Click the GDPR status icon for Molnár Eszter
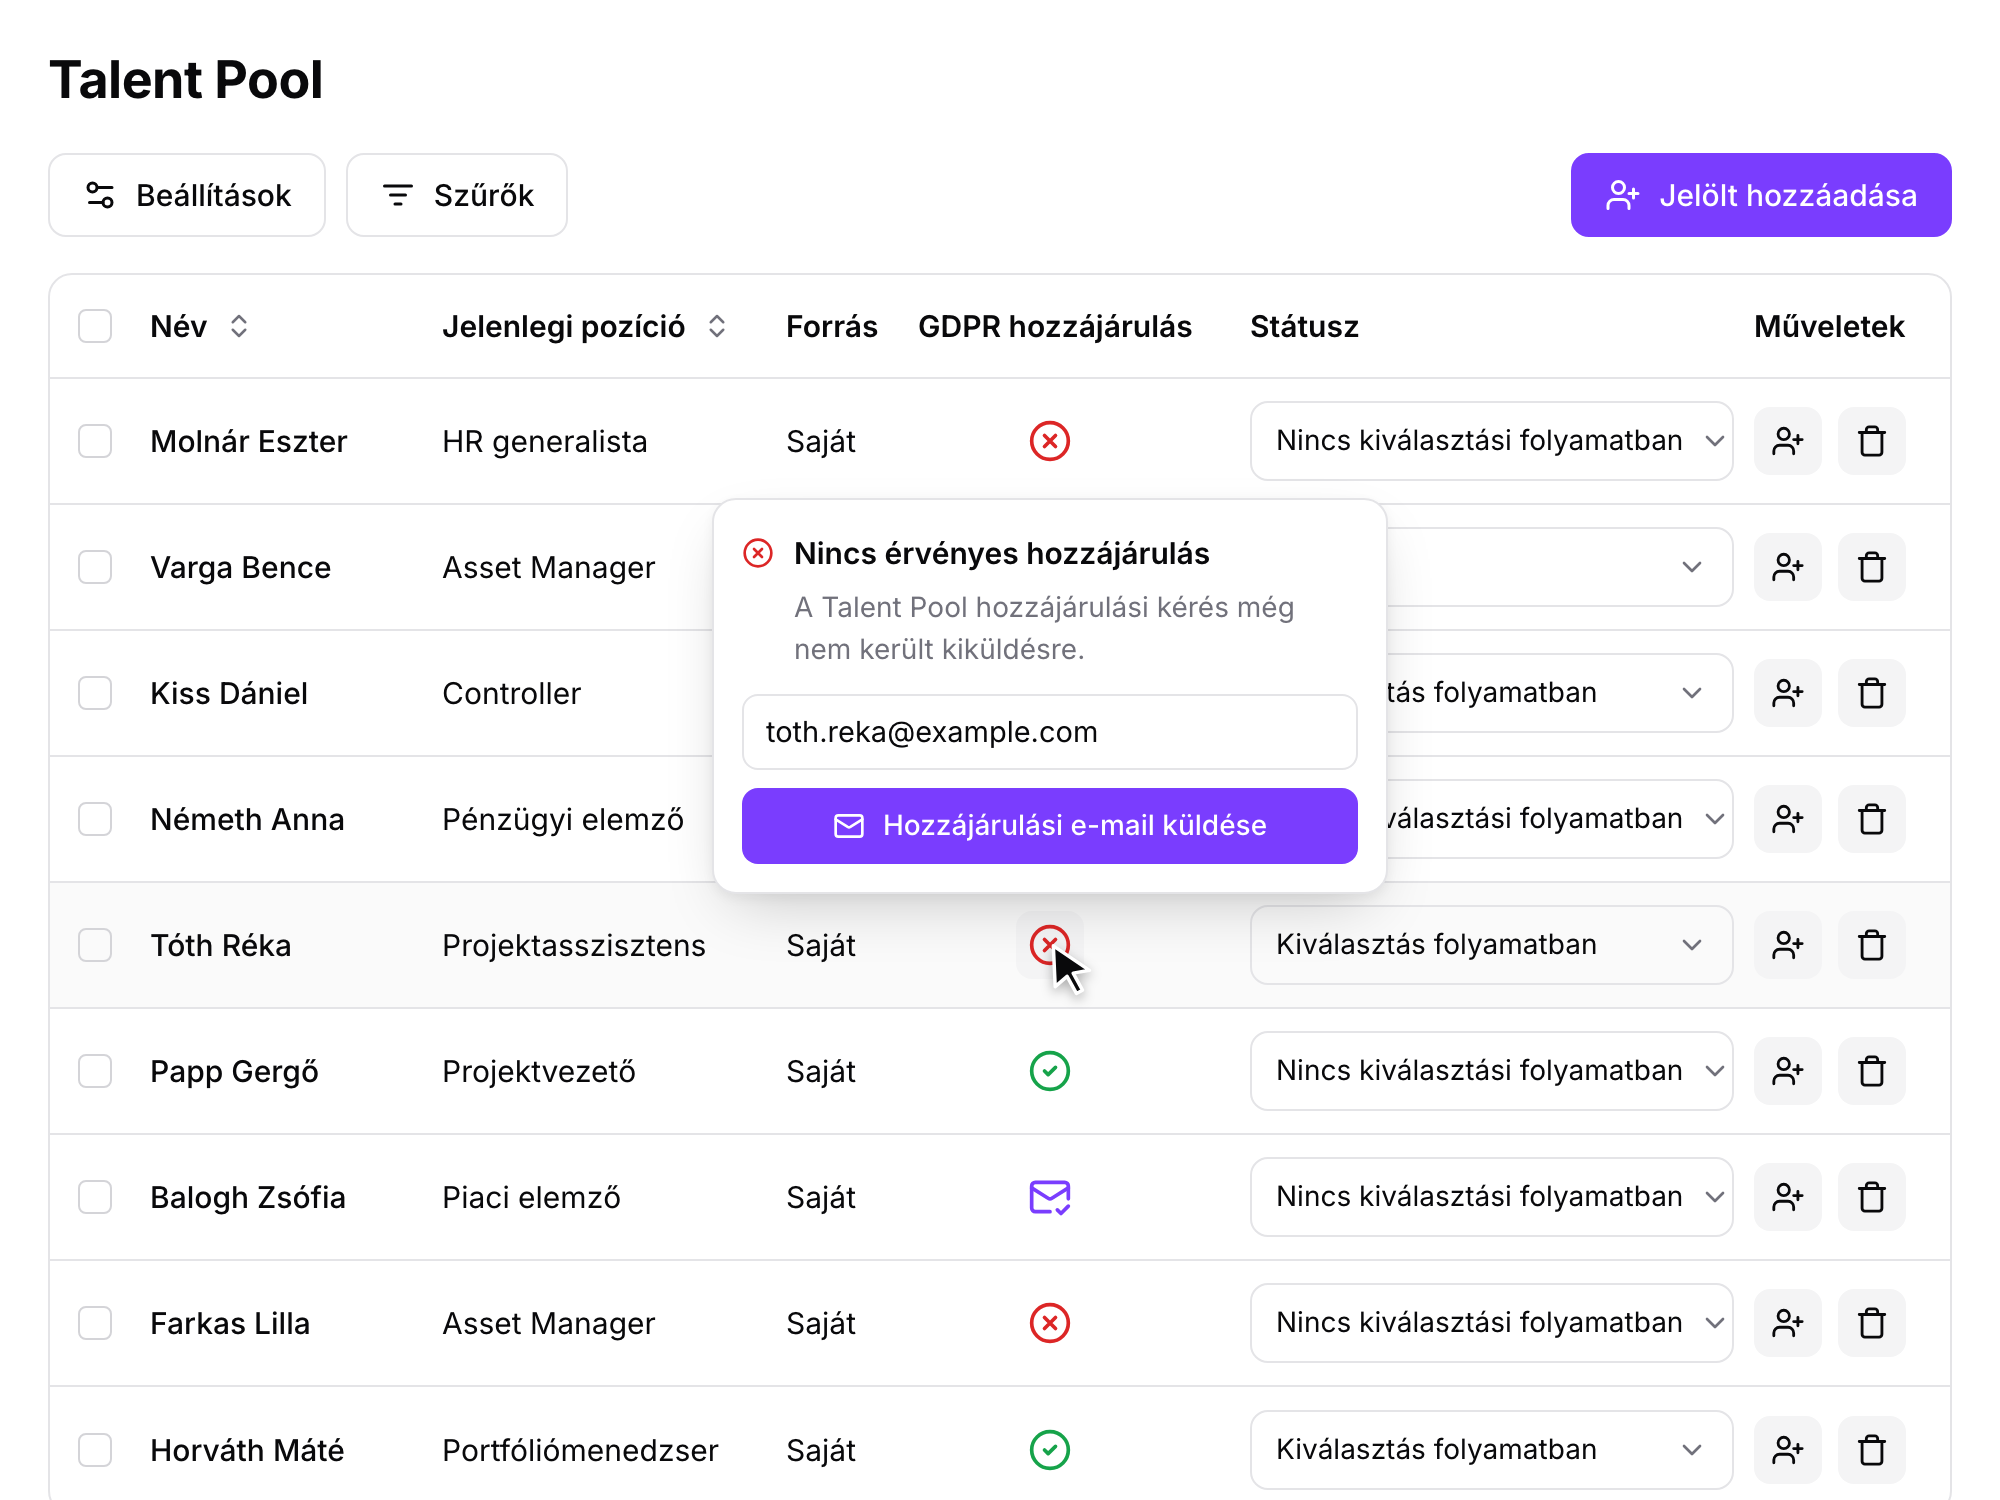The image size is (2000, 1500). click(1049, 441)
